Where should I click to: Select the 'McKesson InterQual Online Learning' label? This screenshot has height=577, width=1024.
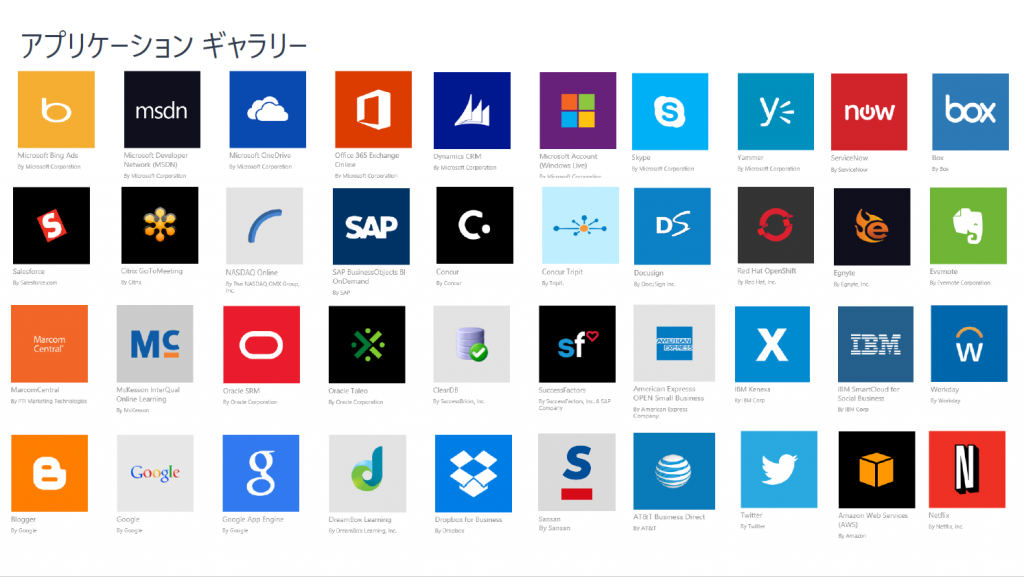(x=148, y=394)
